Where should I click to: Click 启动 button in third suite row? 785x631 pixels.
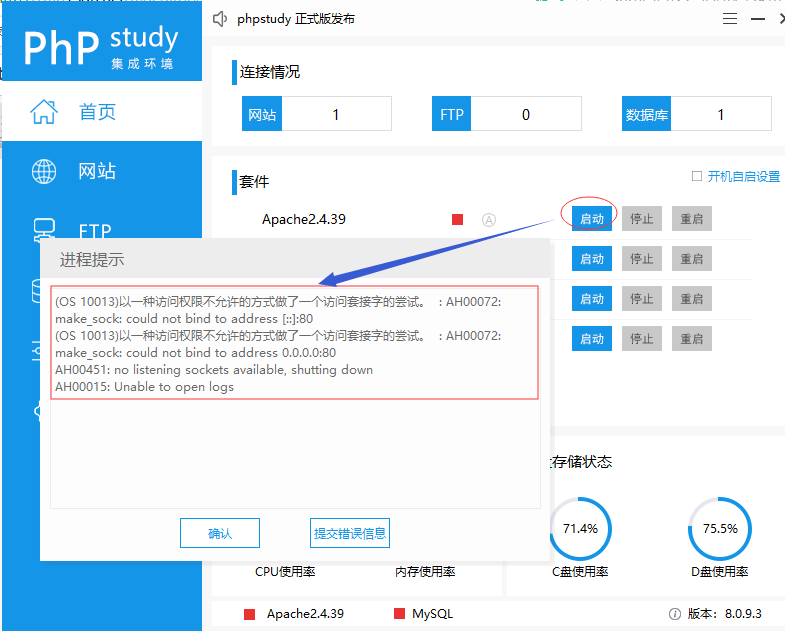coord(592,299)
